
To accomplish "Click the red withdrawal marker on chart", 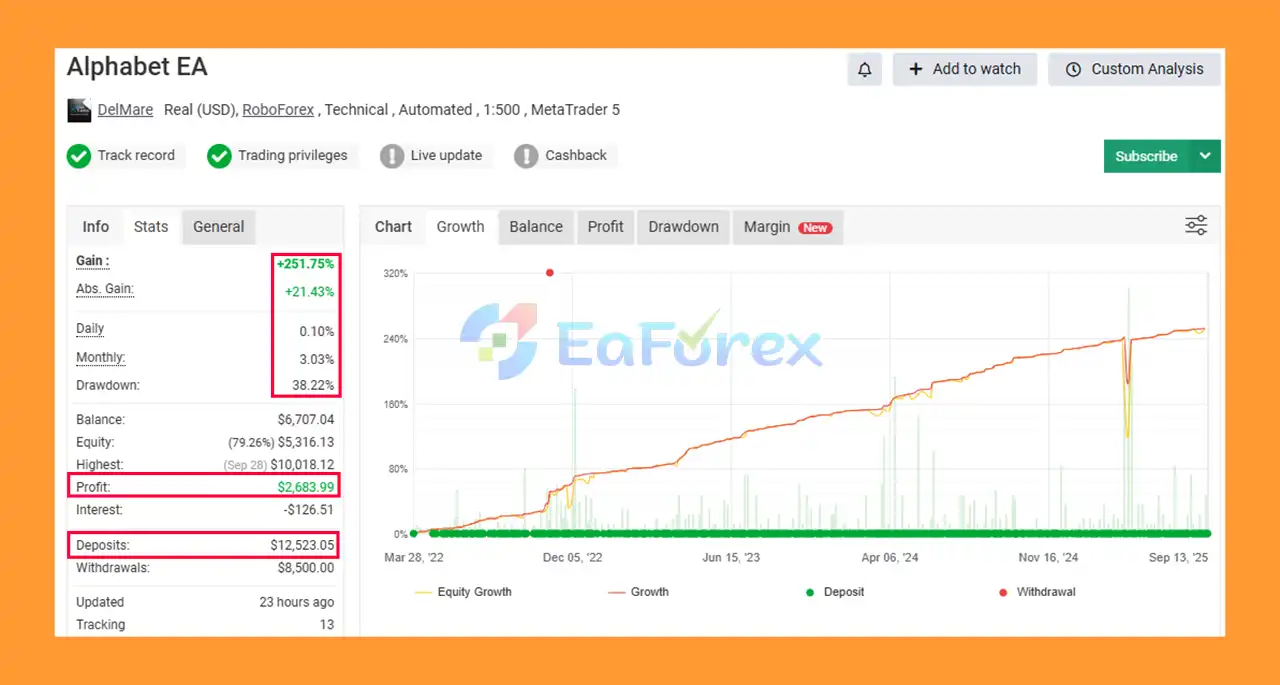I will [549, 272].
